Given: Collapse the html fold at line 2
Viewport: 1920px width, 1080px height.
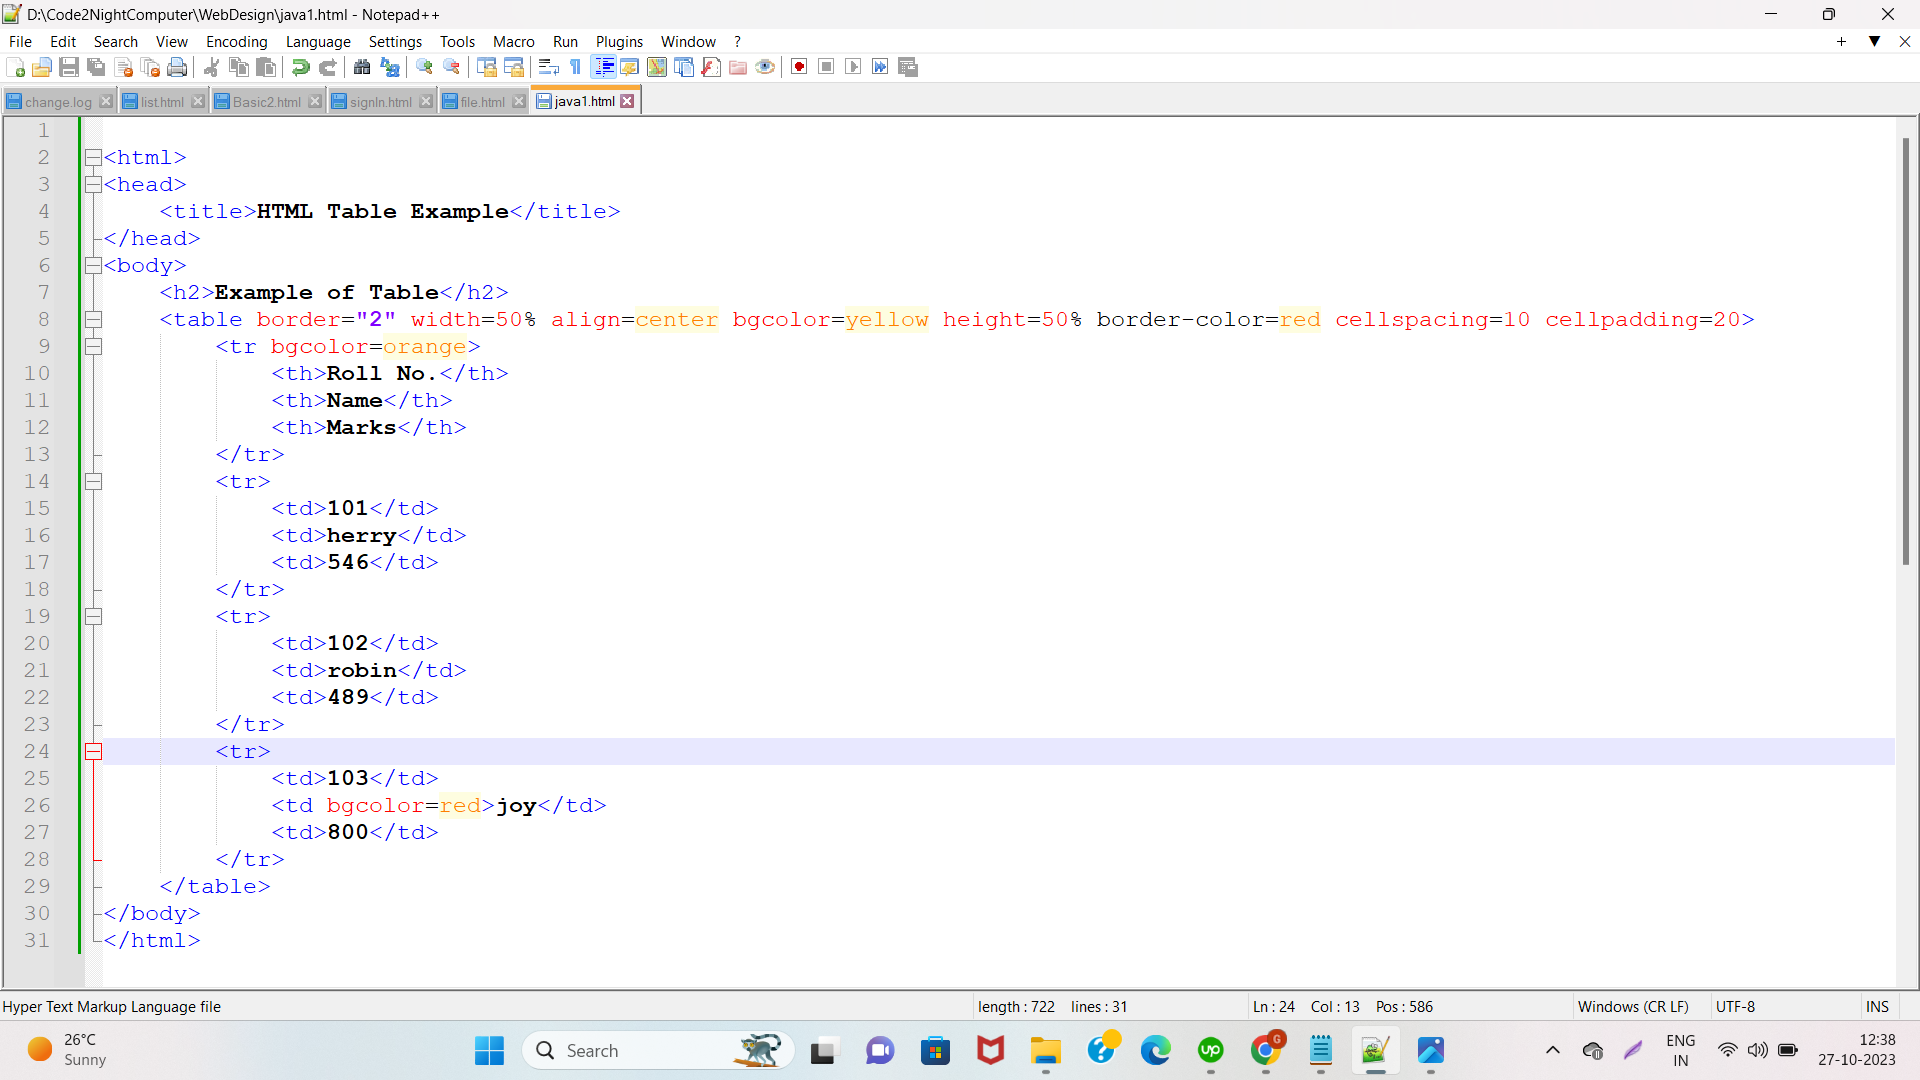Looking at the screenshot, I should click(x=93, y=157).
